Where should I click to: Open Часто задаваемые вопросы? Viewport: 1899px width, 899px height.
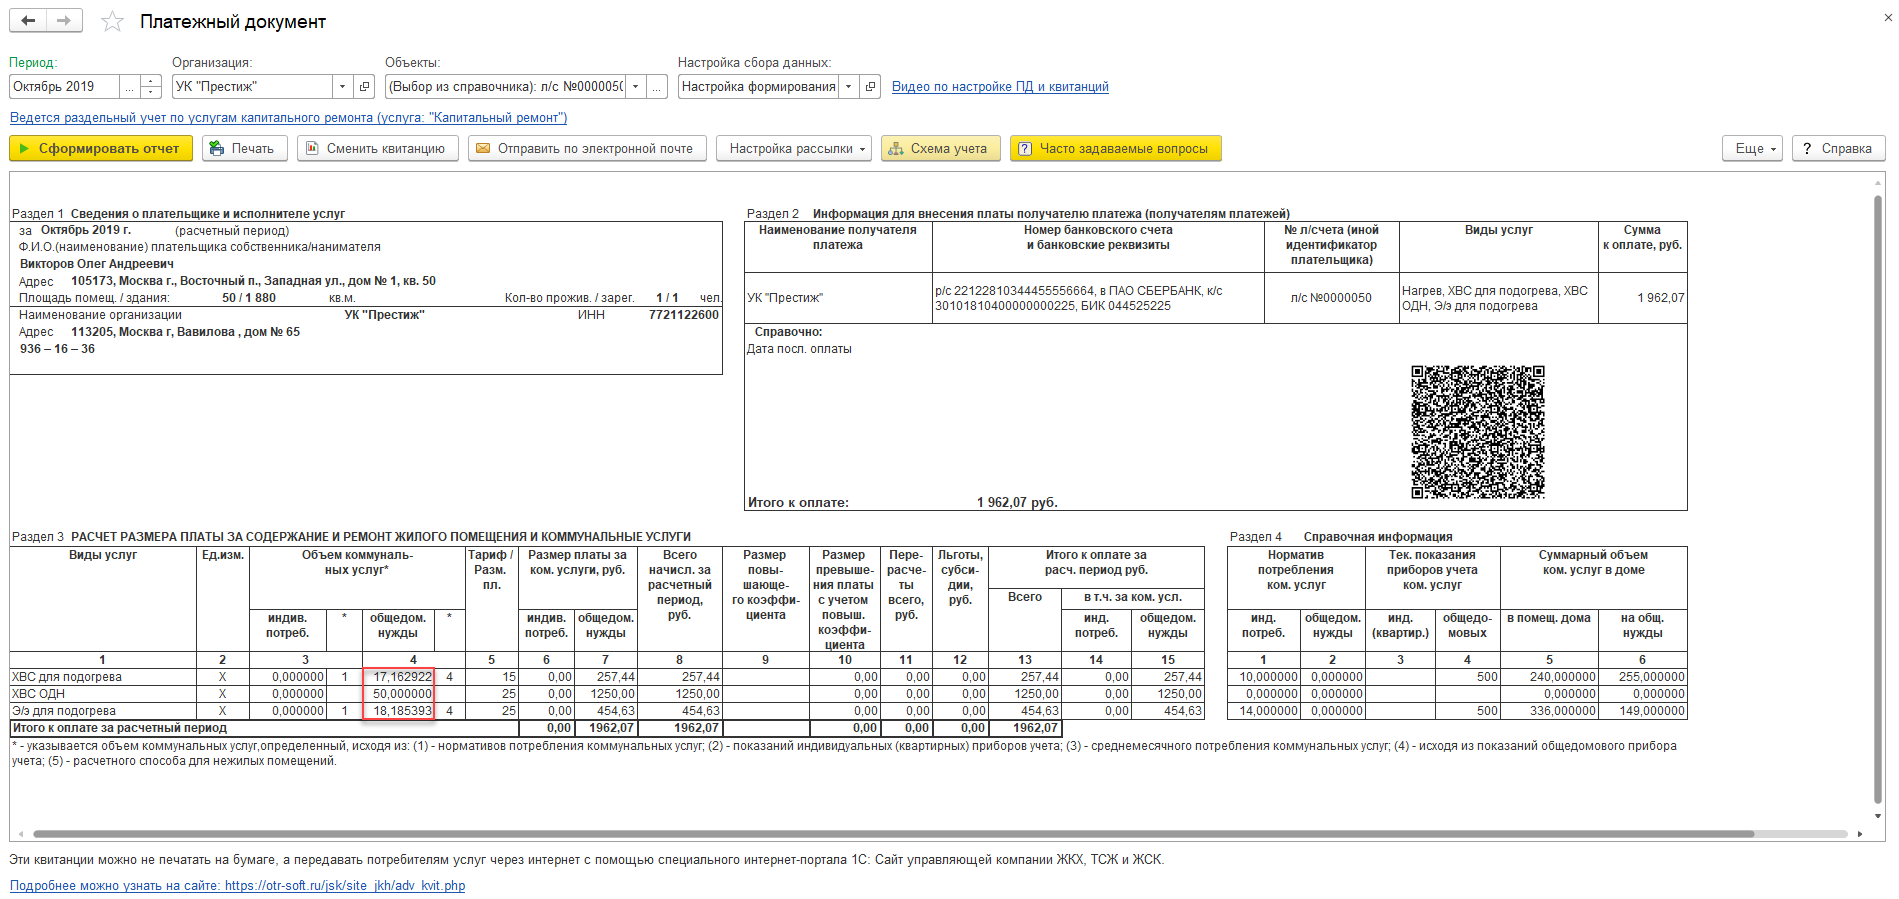(x=1115, y=148)
